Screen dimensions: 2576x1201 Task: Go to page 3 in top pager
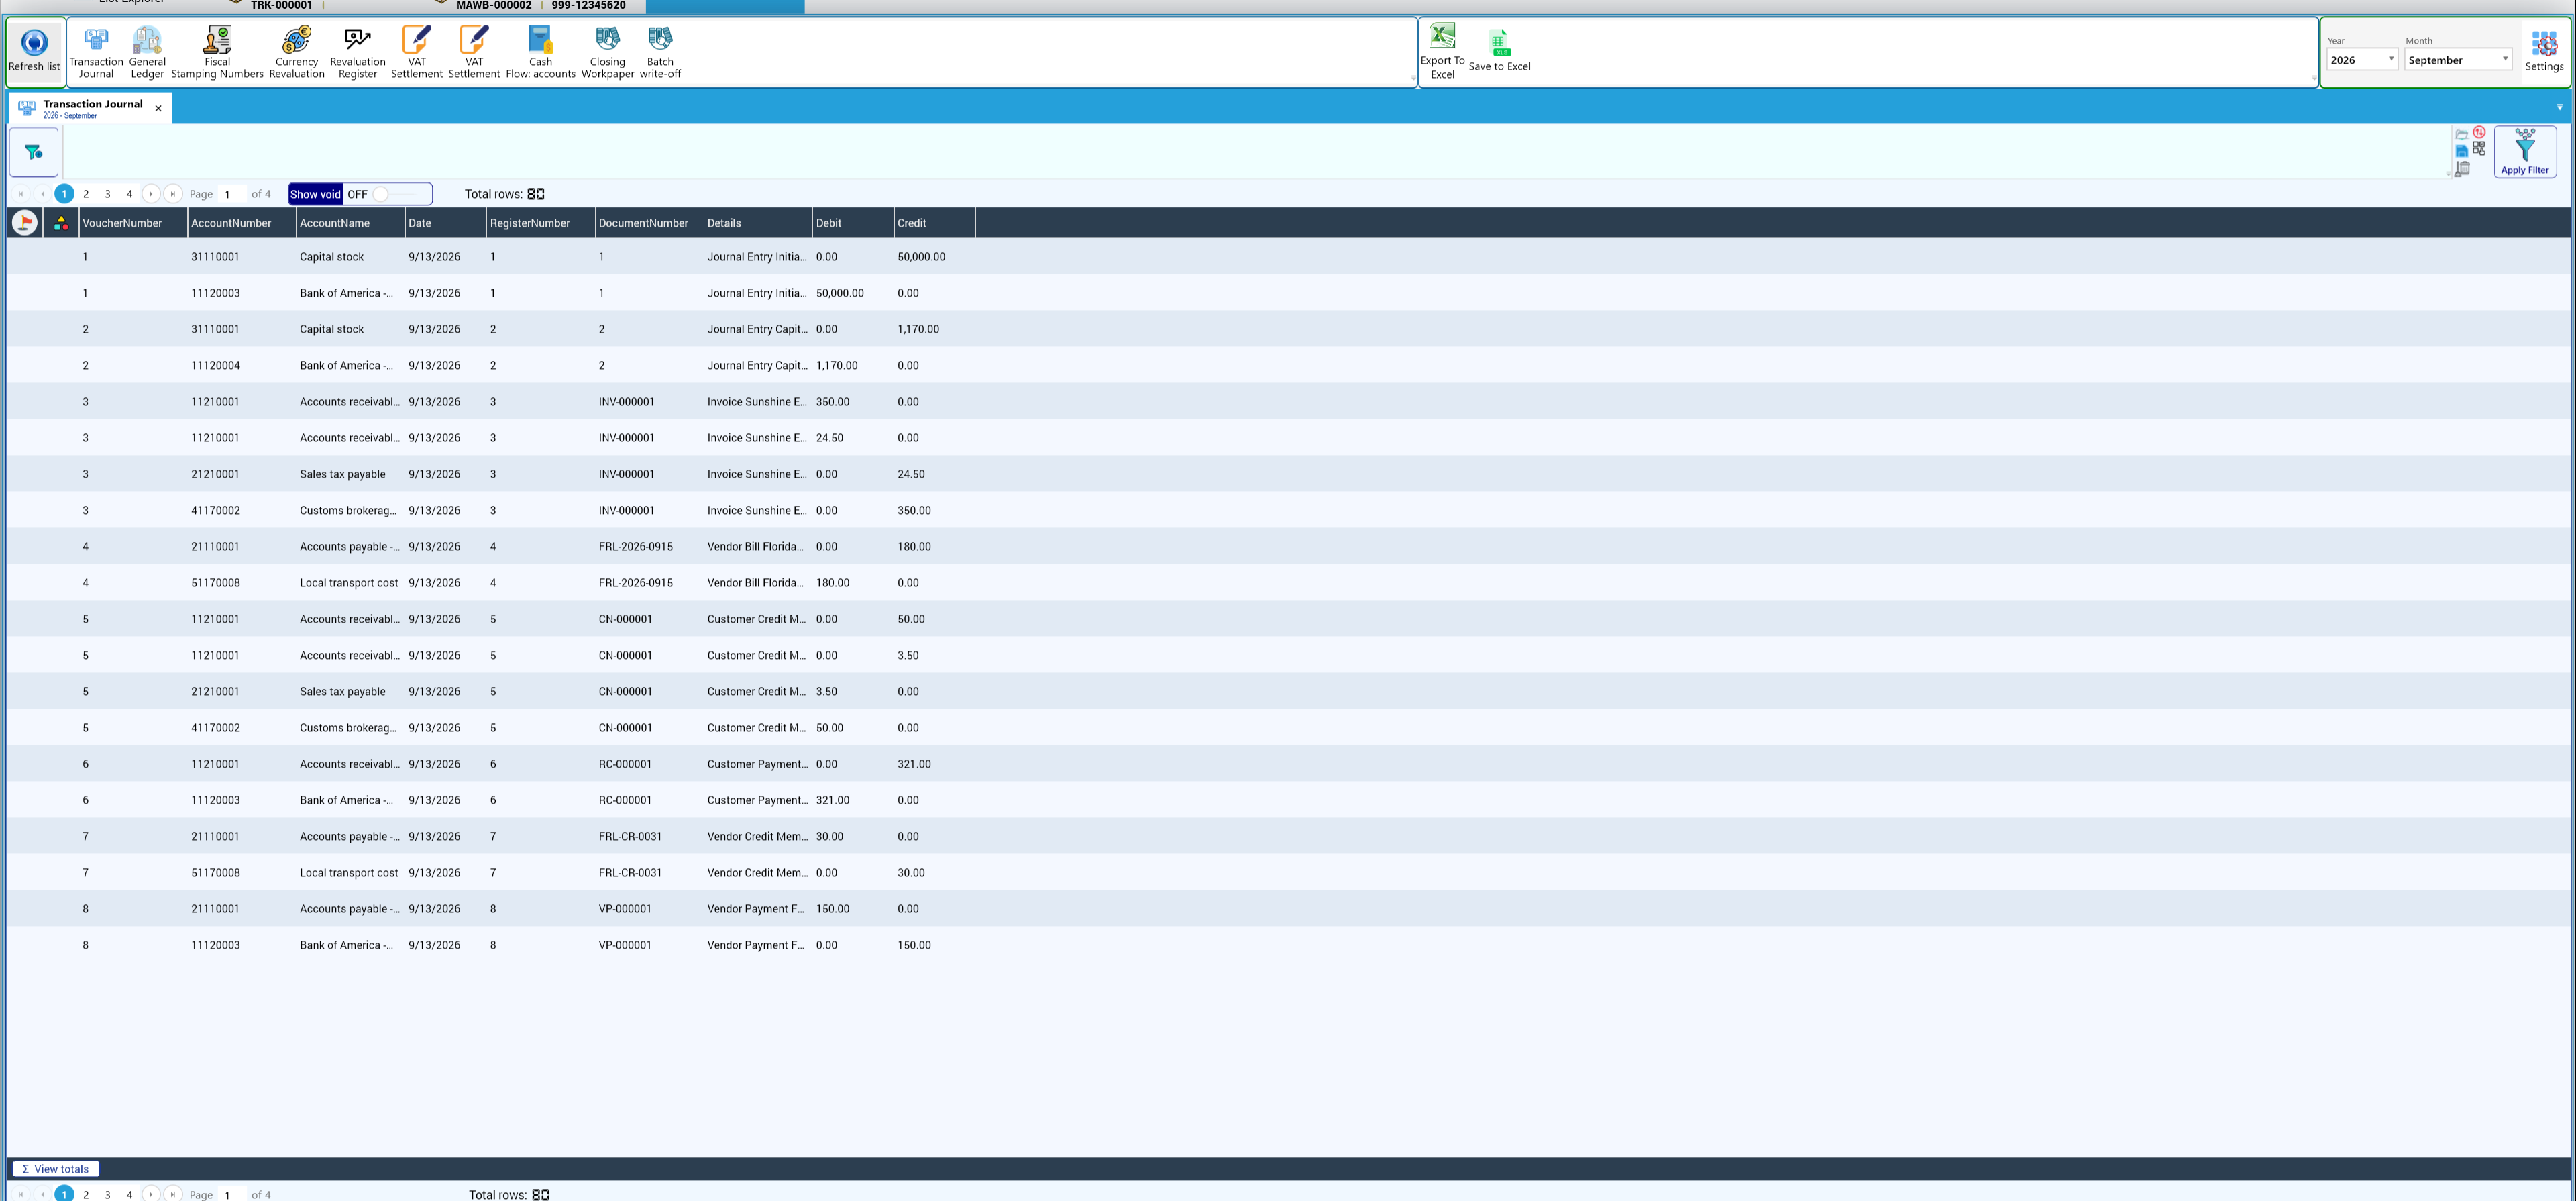(108, 194)
